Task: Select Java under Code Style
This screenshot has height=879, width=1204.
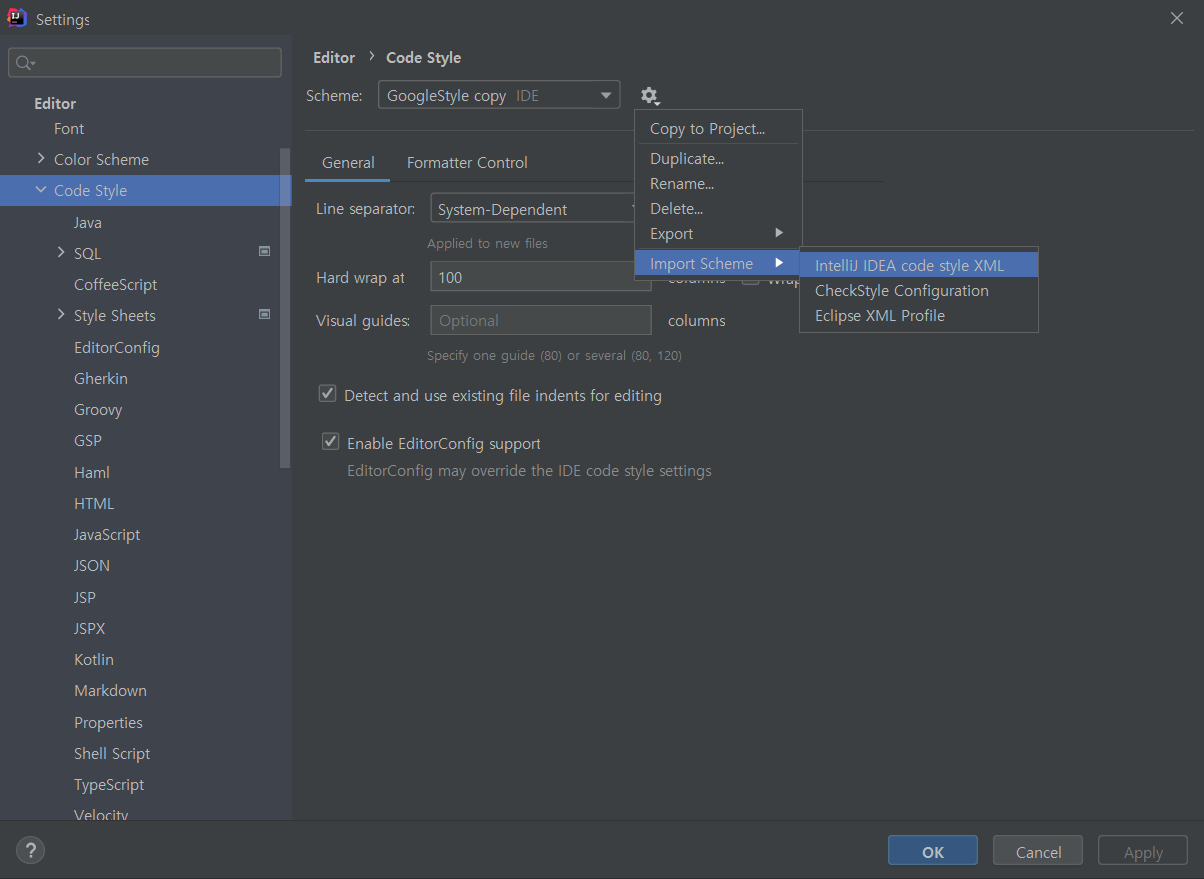Action: (88, 222)
